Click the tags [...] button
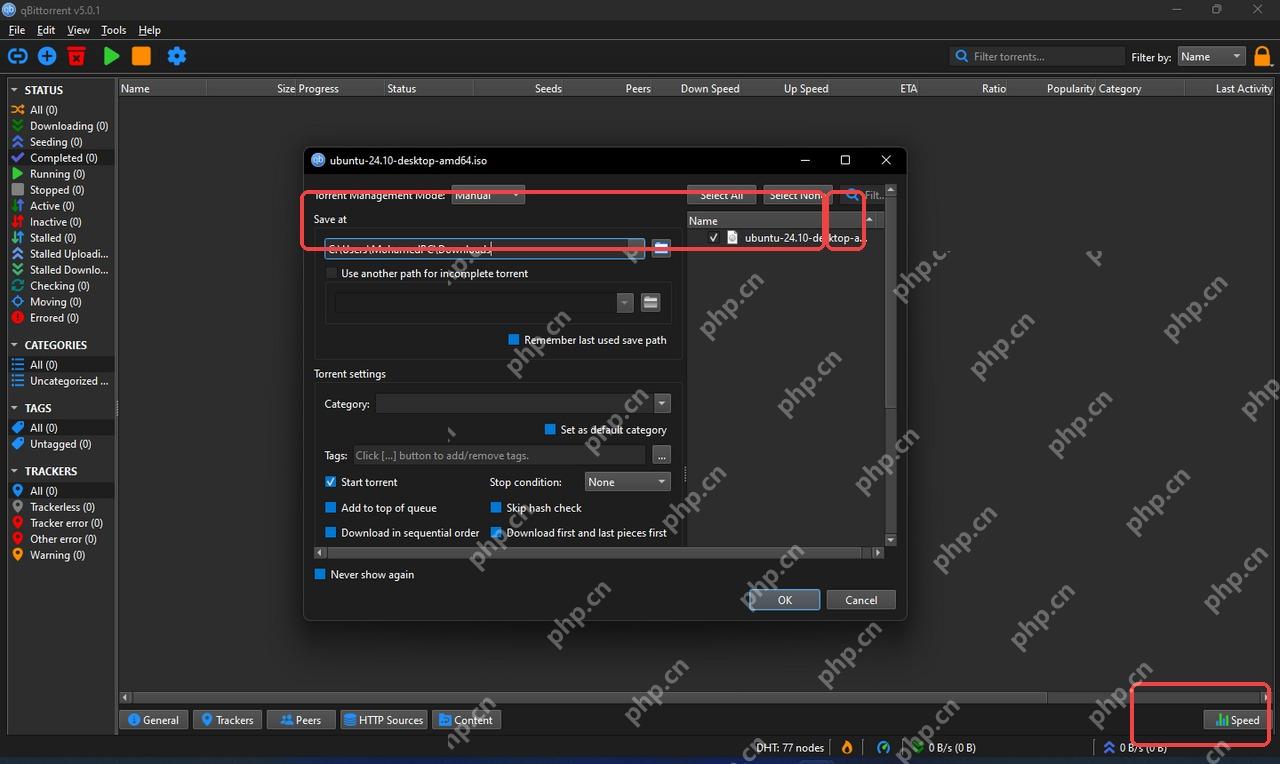1280x764 pixels. point(661,455)
